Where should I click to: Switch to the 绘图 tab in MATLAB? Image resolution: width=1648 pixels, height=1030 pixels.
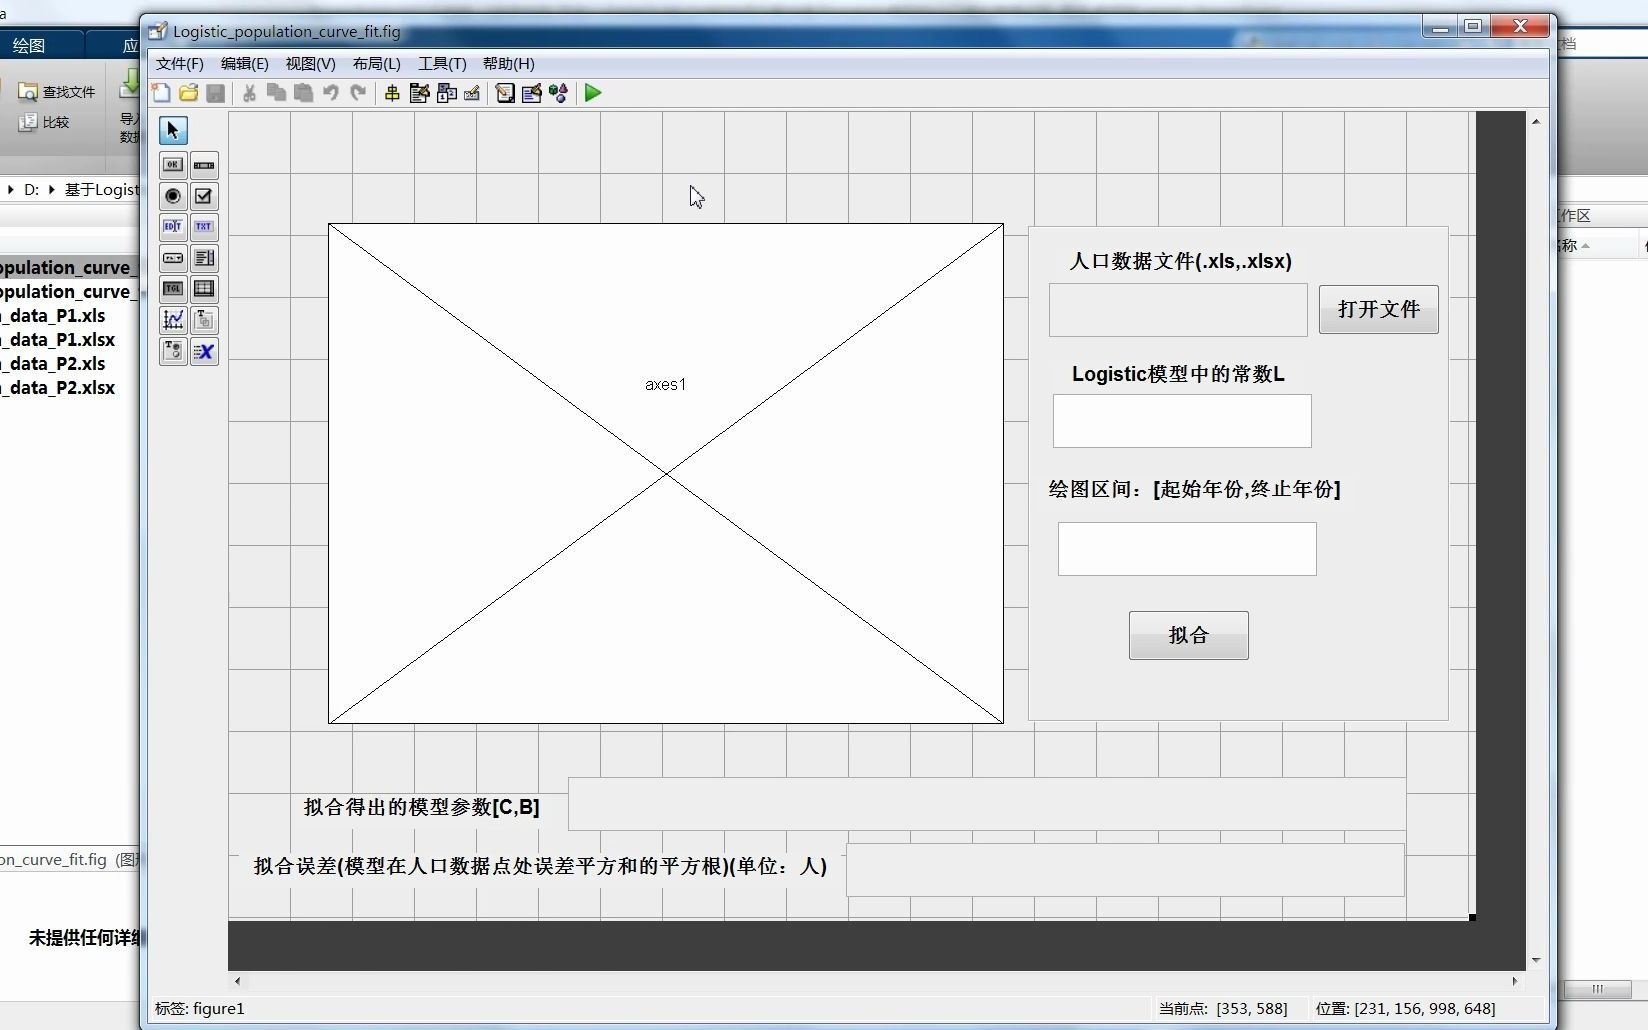[x=28, y=45]
